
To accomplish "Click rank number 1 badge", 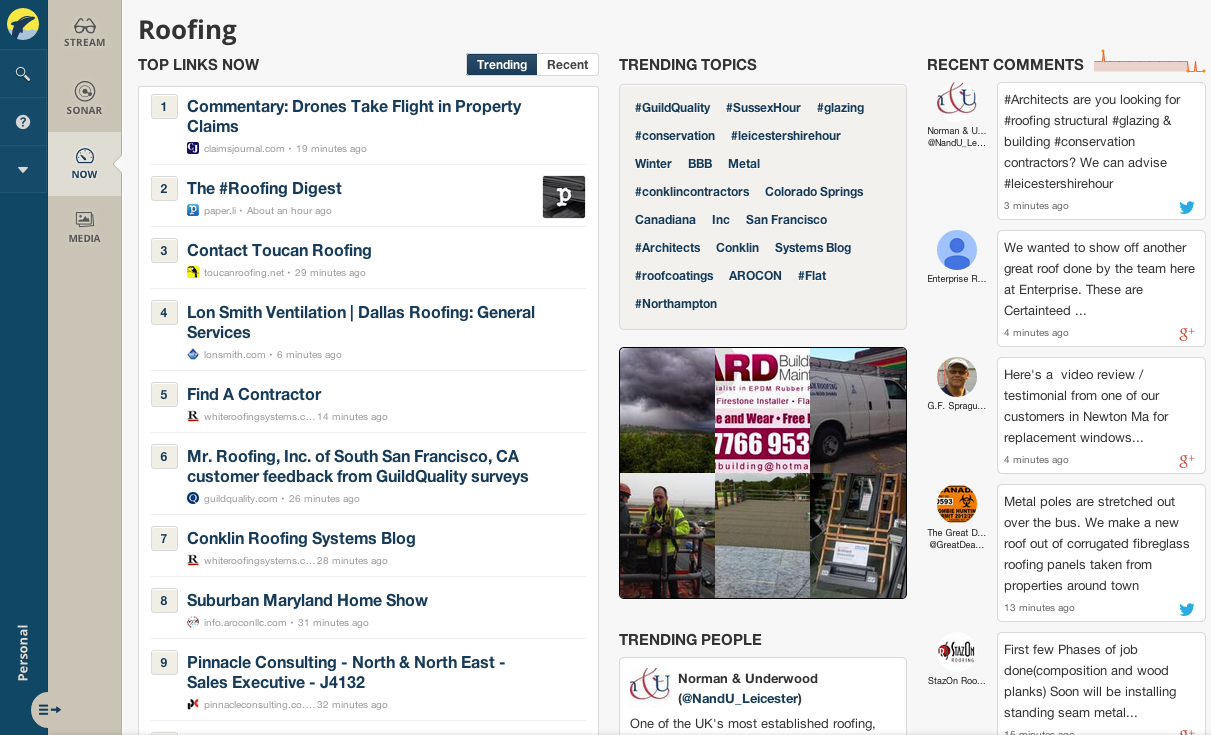I will click(x=164, y=106).
